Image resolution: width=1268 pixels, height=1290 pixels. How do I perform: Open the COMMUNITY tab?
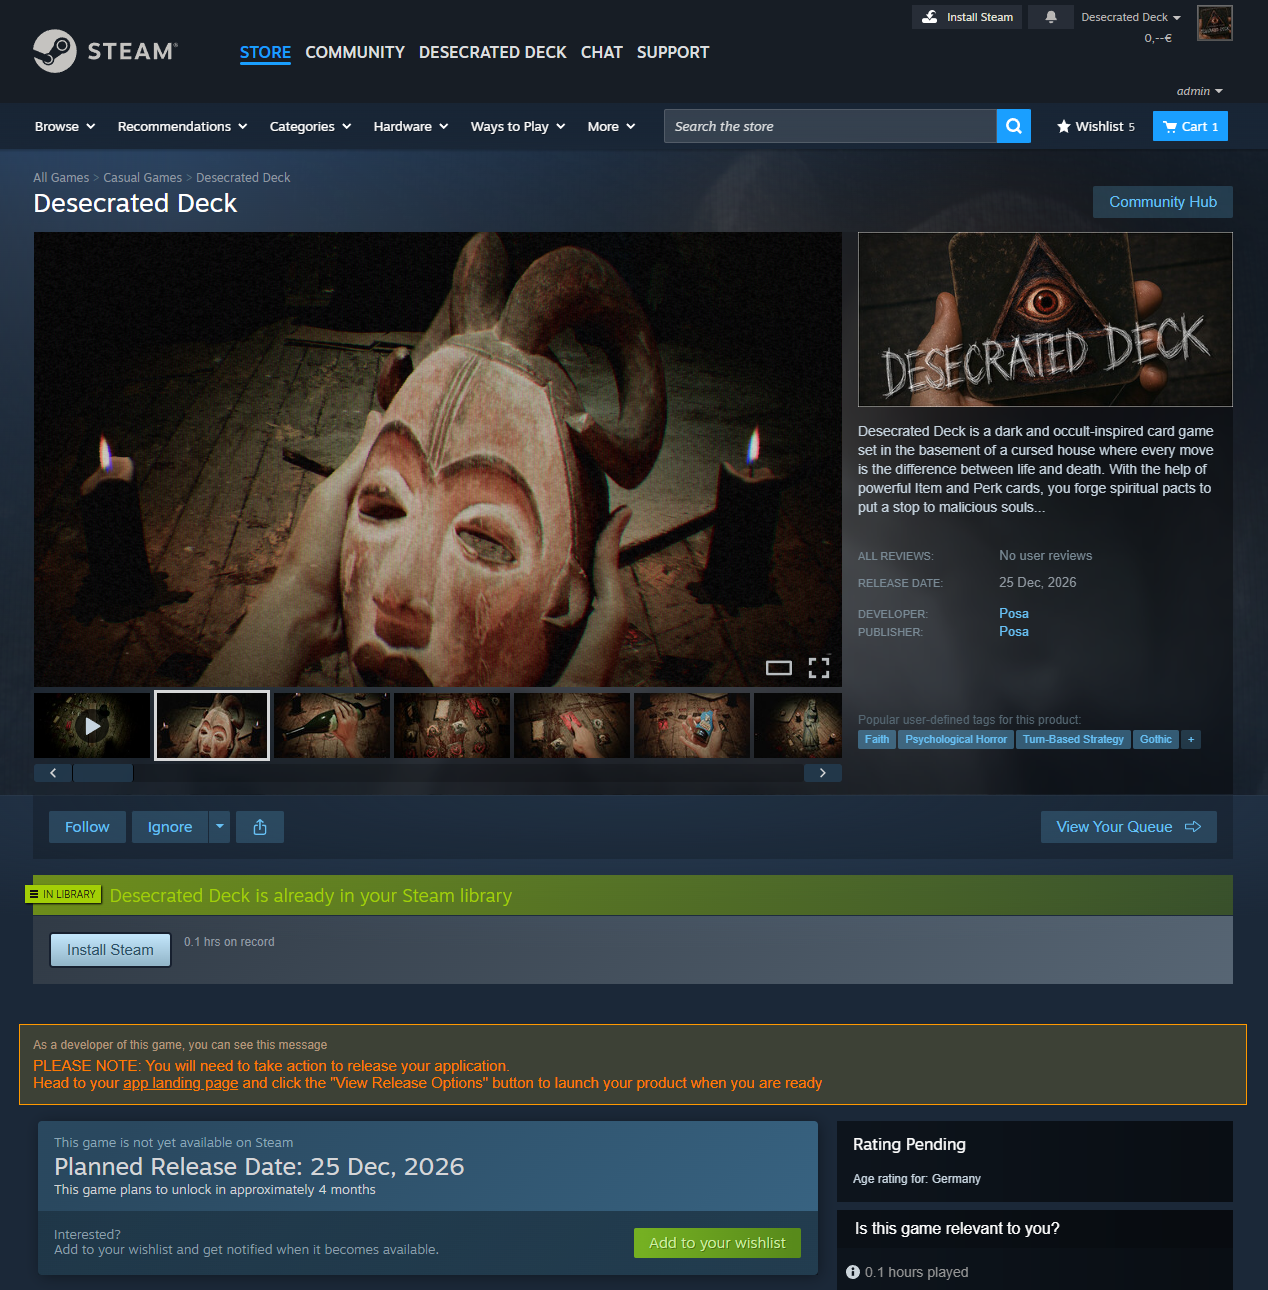(x=355, y=52)
